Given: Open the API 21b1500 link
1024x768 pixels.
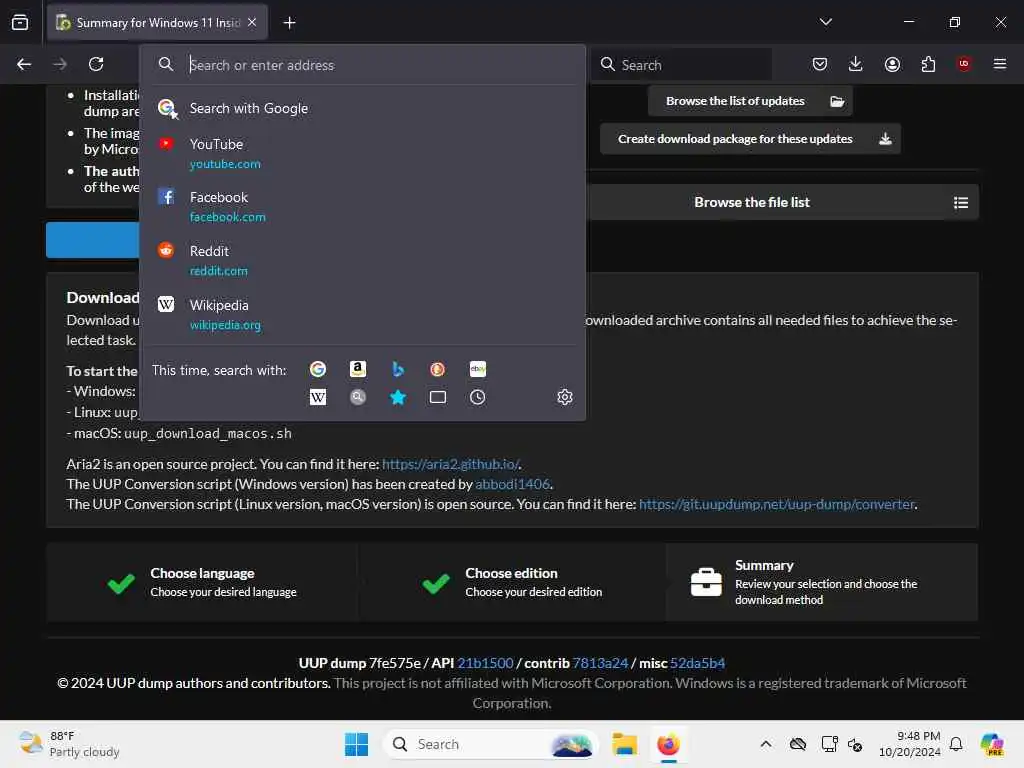Looking at the screenshot, I should (x=485, y=663).
